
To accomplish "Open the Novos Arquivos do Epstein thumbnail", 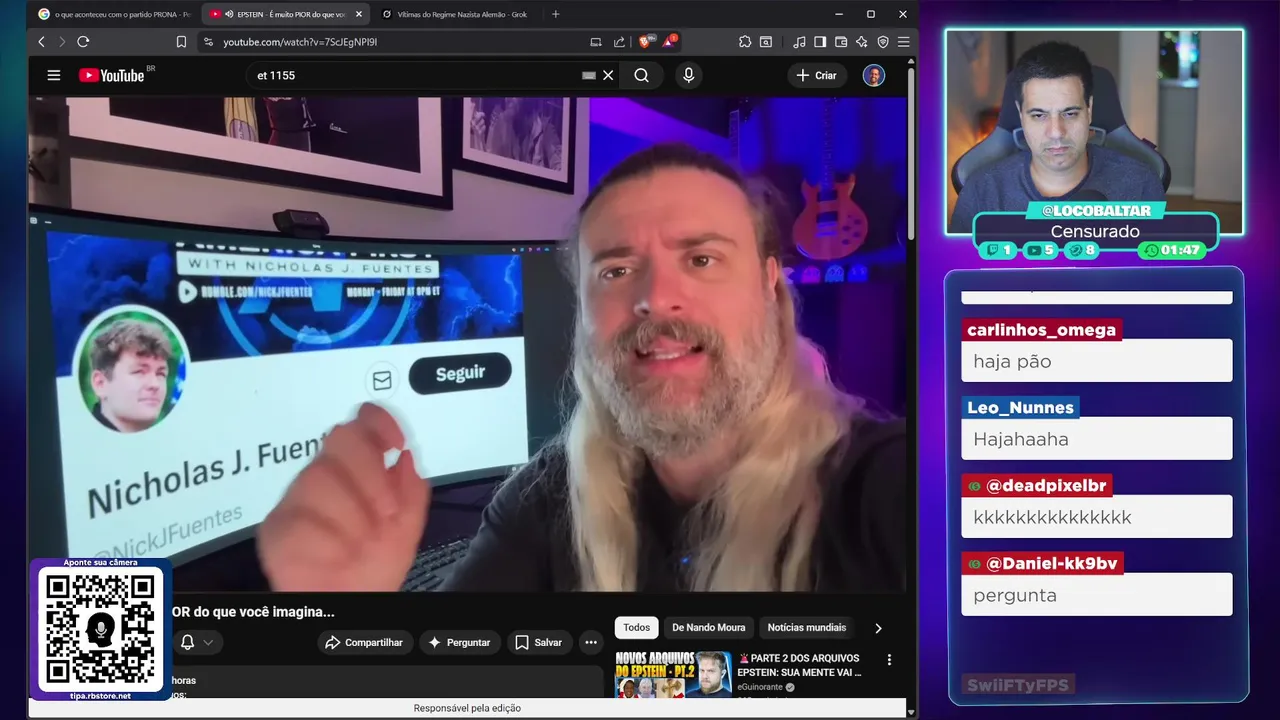I will (673, 674).
